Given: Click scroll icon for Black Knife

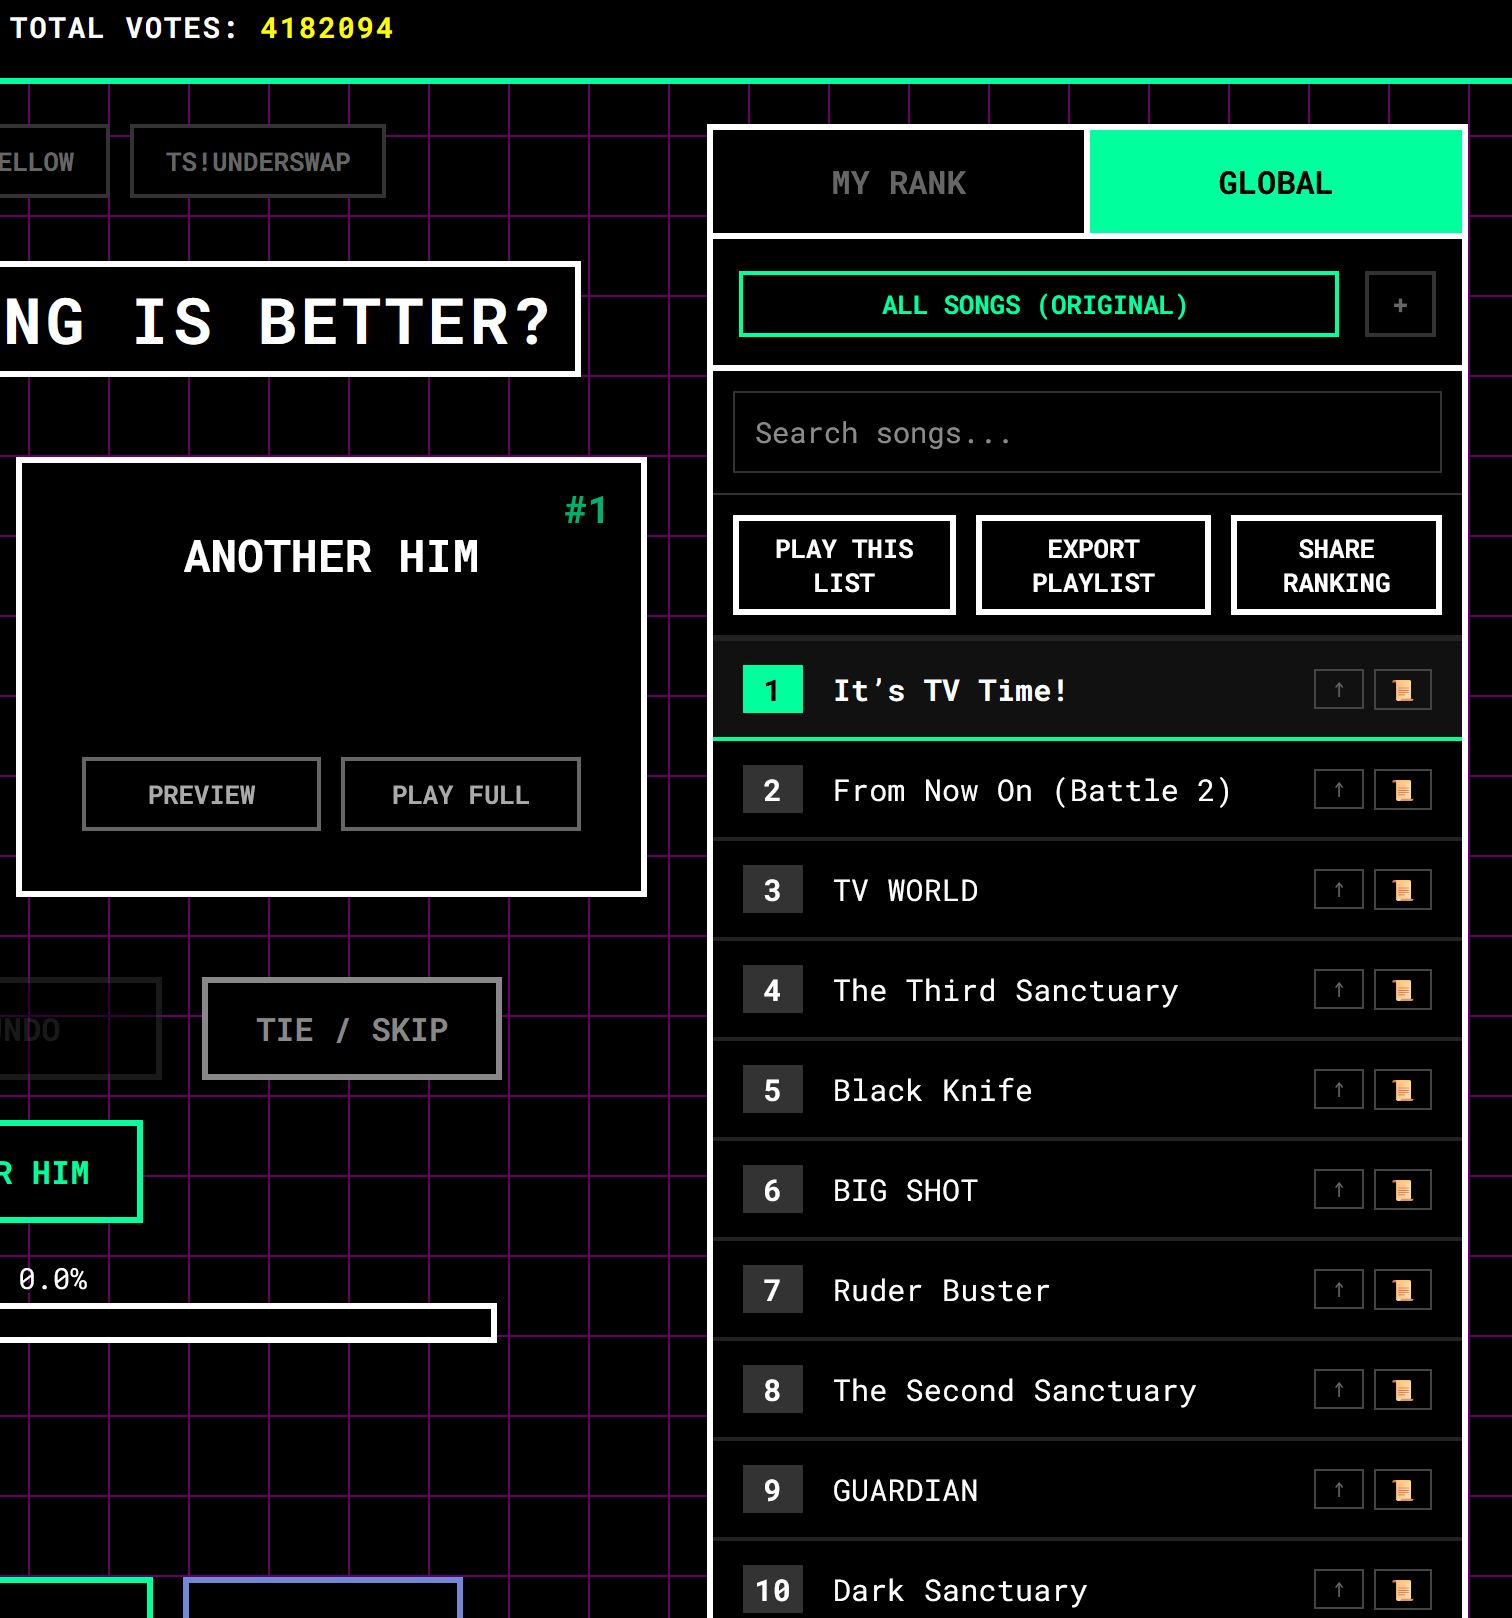Looking at the screenshot, I should pos(1403,1090).
